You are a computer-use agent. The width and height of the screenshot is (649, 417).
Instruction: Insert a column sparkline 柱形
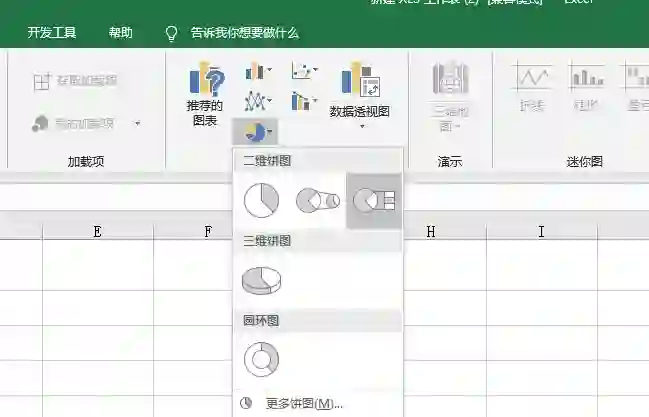[586, 88]
